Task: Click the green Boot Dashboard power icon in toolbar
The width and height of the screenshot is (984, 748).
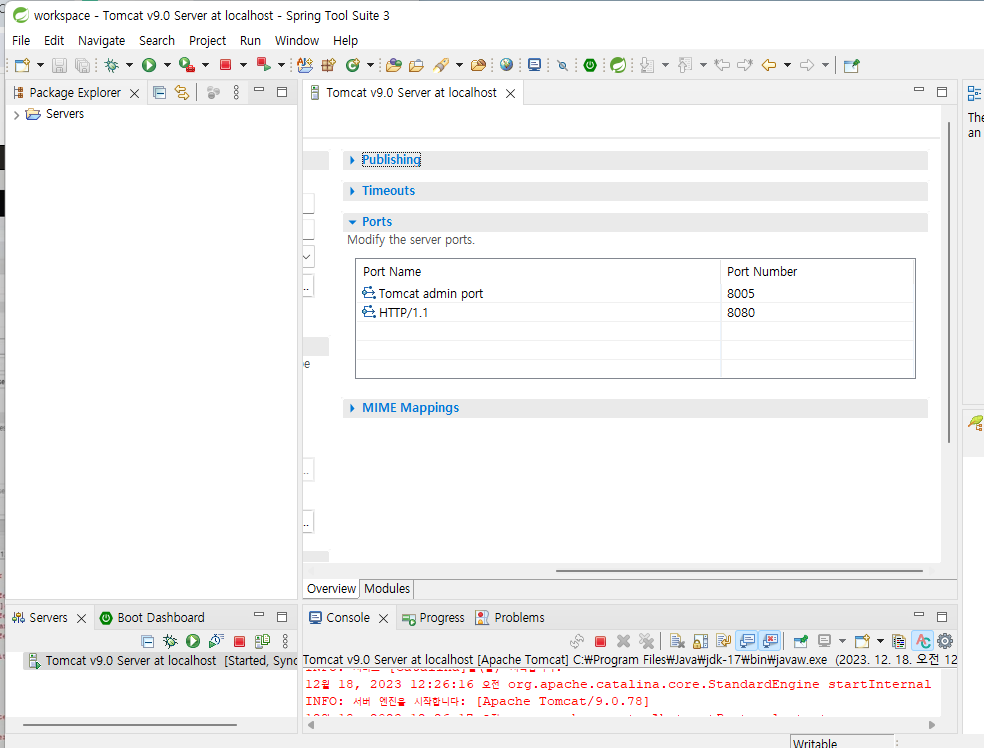Action: point(590,65)
